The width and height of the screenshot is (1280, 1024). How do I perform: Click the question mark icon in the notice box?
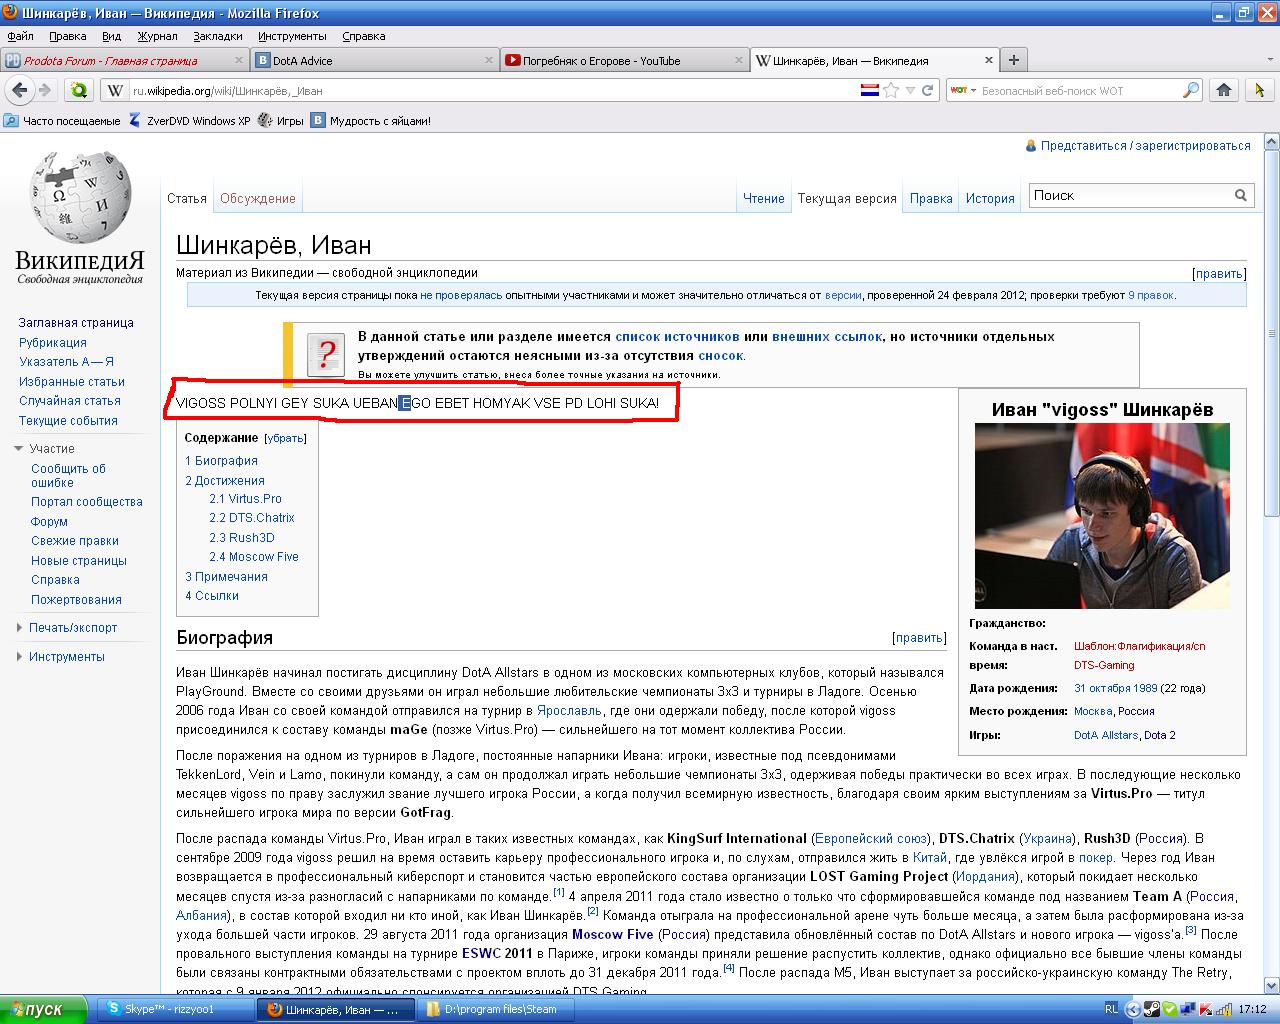[x=326, y=353]
